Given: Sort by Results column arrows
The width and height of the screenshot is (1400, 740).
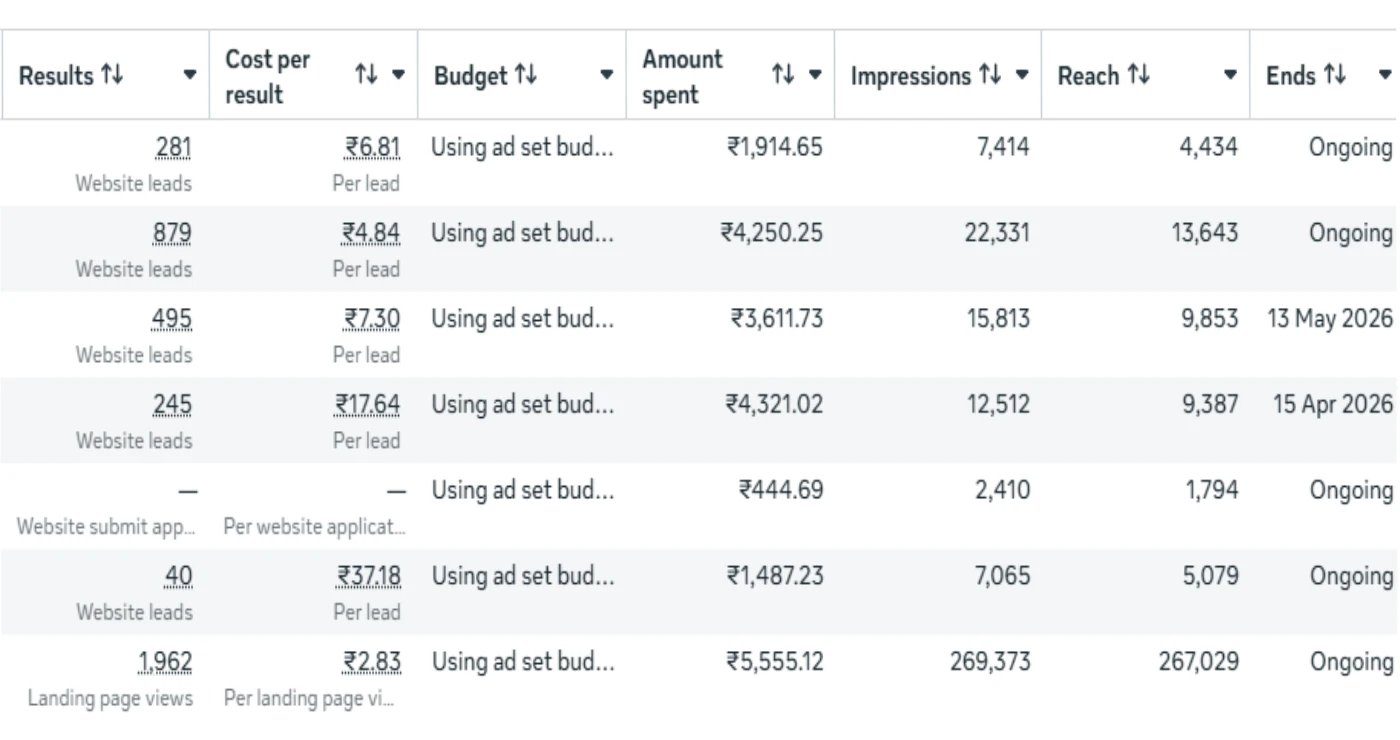Looking at the screenshot, I should click(x=112, y=75).
